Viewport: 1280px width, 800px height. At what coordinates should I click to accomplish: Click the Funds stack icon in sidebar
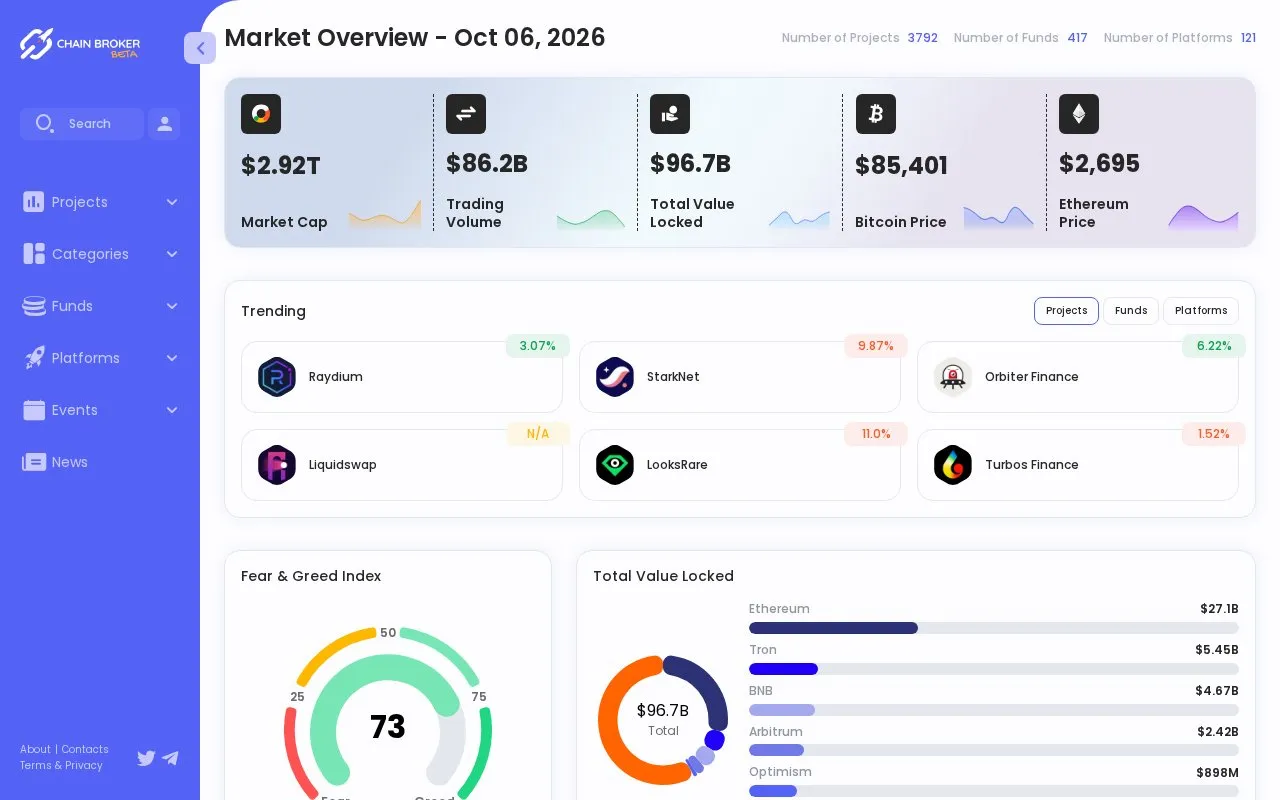[x=34, y=306]
